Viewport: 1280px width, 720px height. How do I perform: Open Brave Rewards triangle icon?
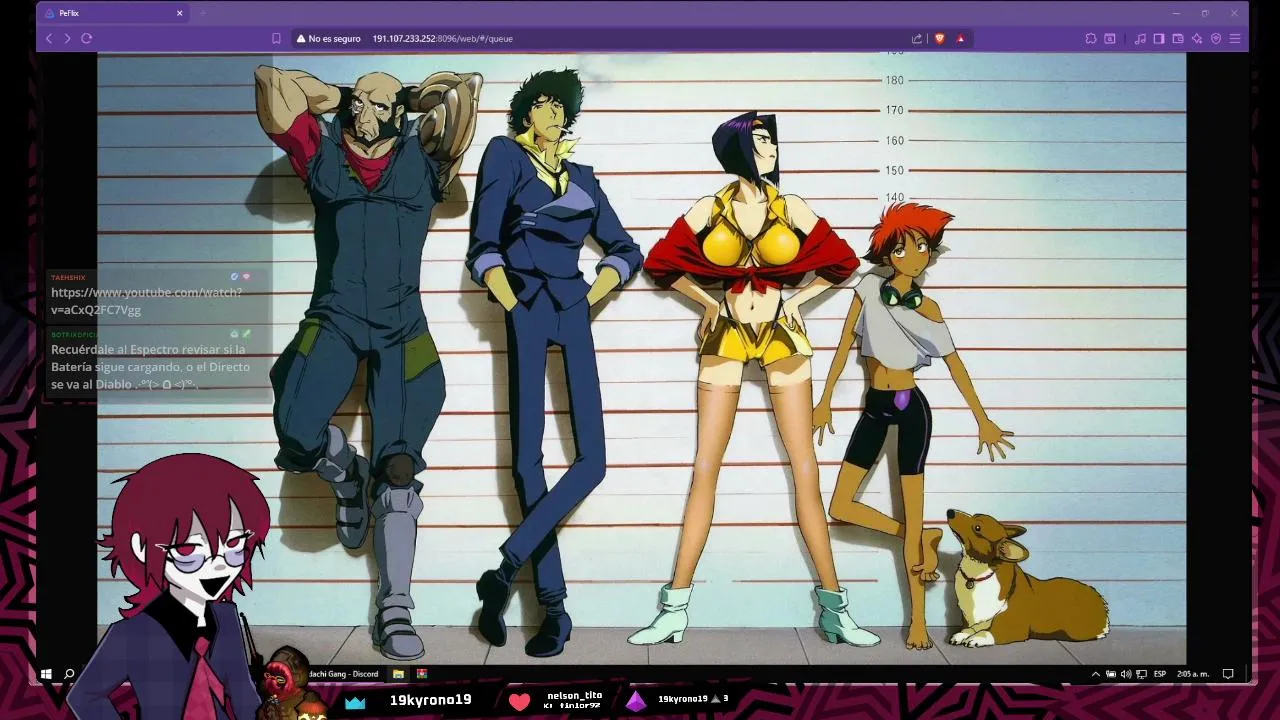tap(960, 38)
